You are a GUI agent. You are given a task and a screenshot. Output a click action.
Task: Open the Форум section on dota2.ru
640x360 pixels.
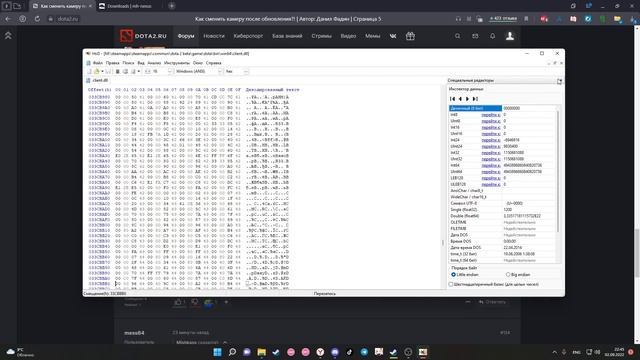click(x=186, y=36)
